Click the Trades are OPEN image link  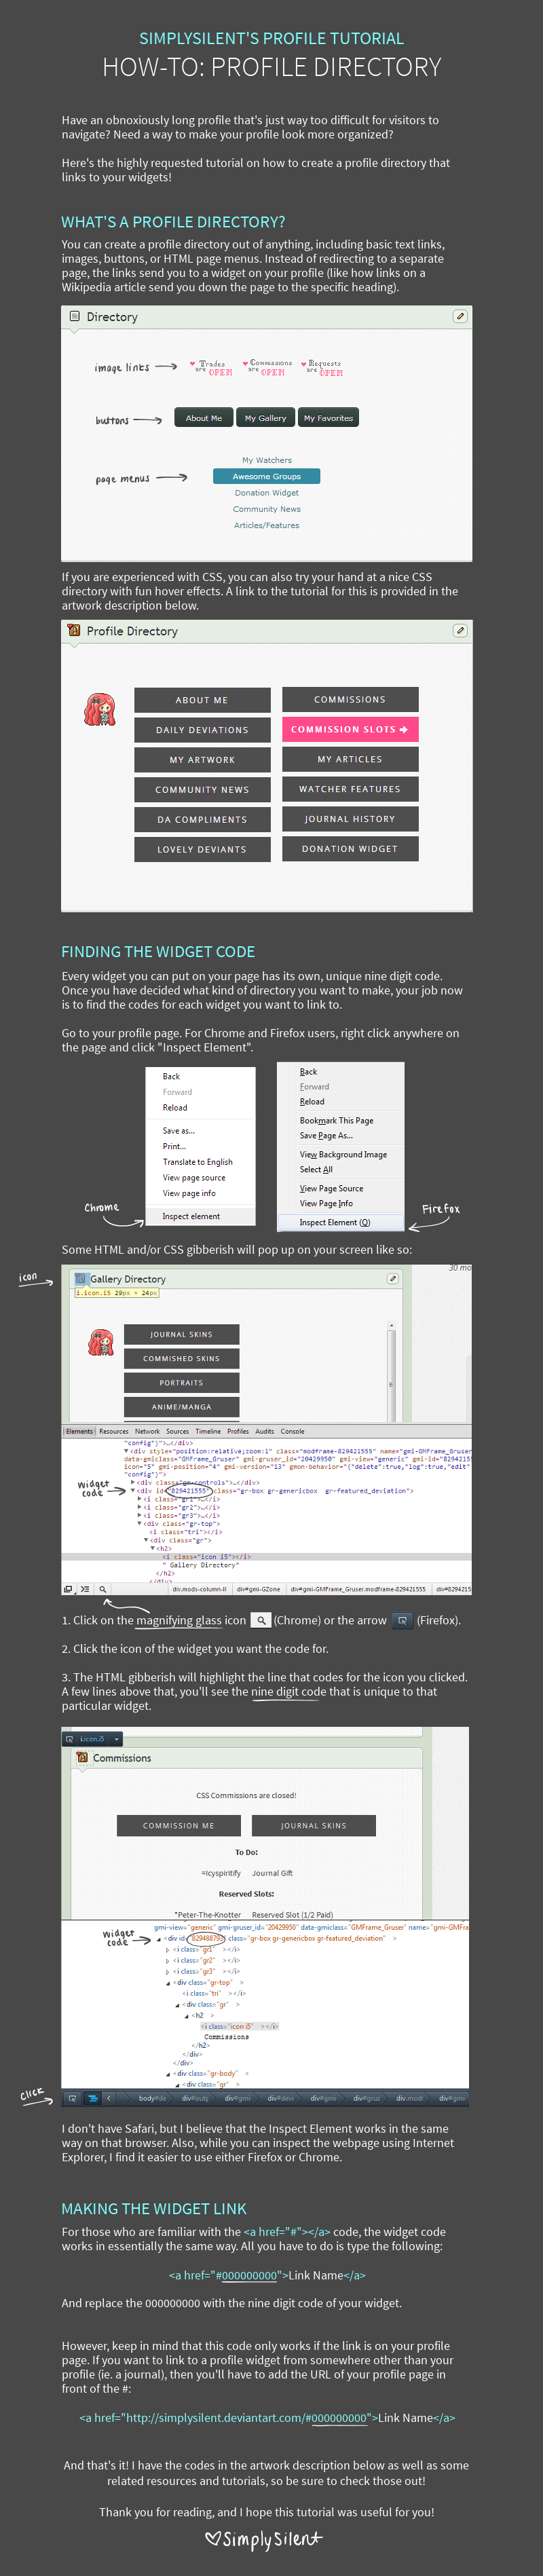pos(211,368)
